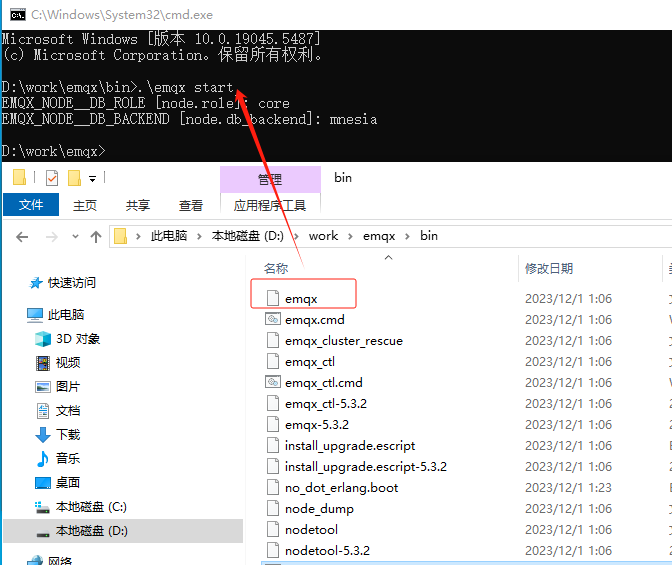672x565 pixels.
Task: Expand chevron after emqx in address bar
Action: coord(407,236)
